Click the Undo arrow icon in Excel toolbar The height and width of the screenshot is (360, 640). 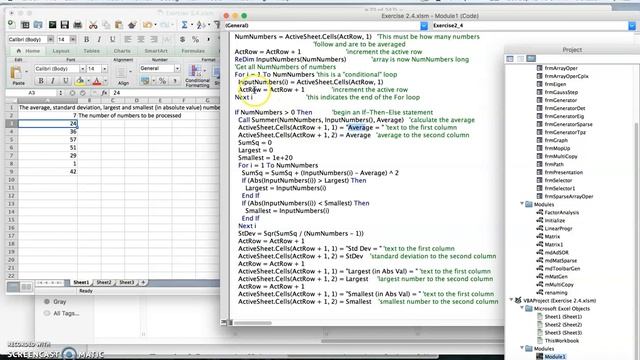tap(147, 25)
